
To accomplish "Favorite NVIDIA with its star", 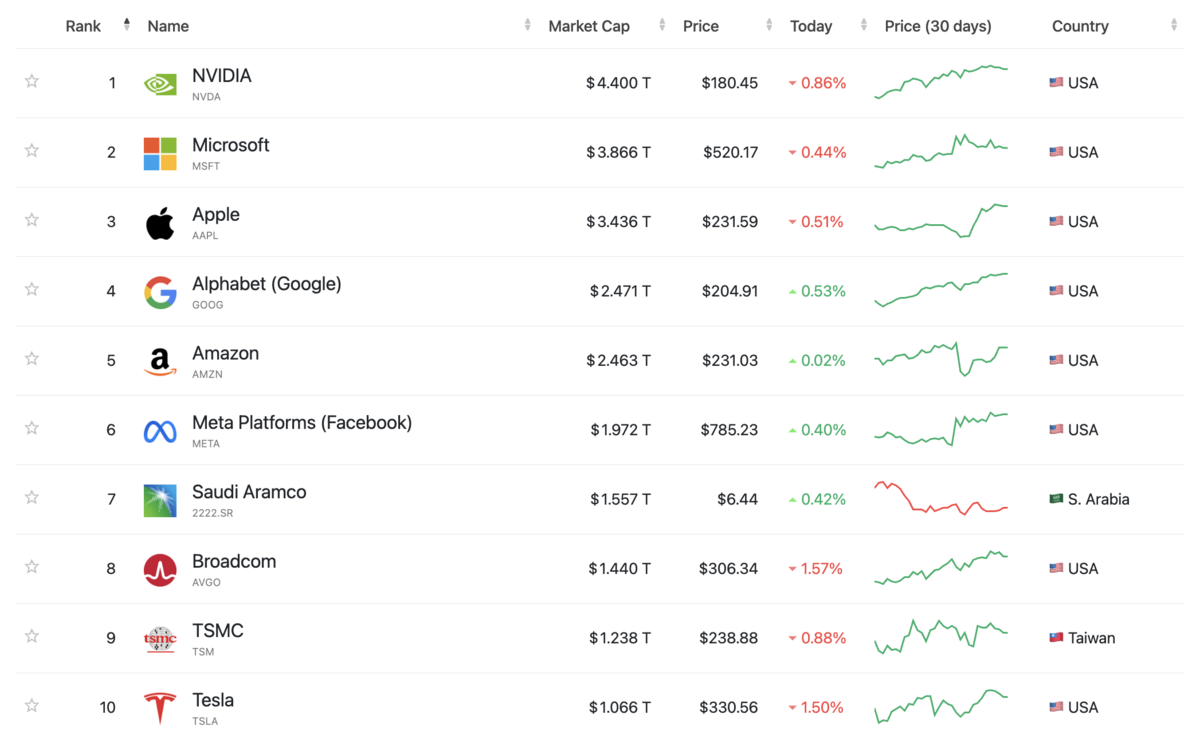I will tap(32, 82).
